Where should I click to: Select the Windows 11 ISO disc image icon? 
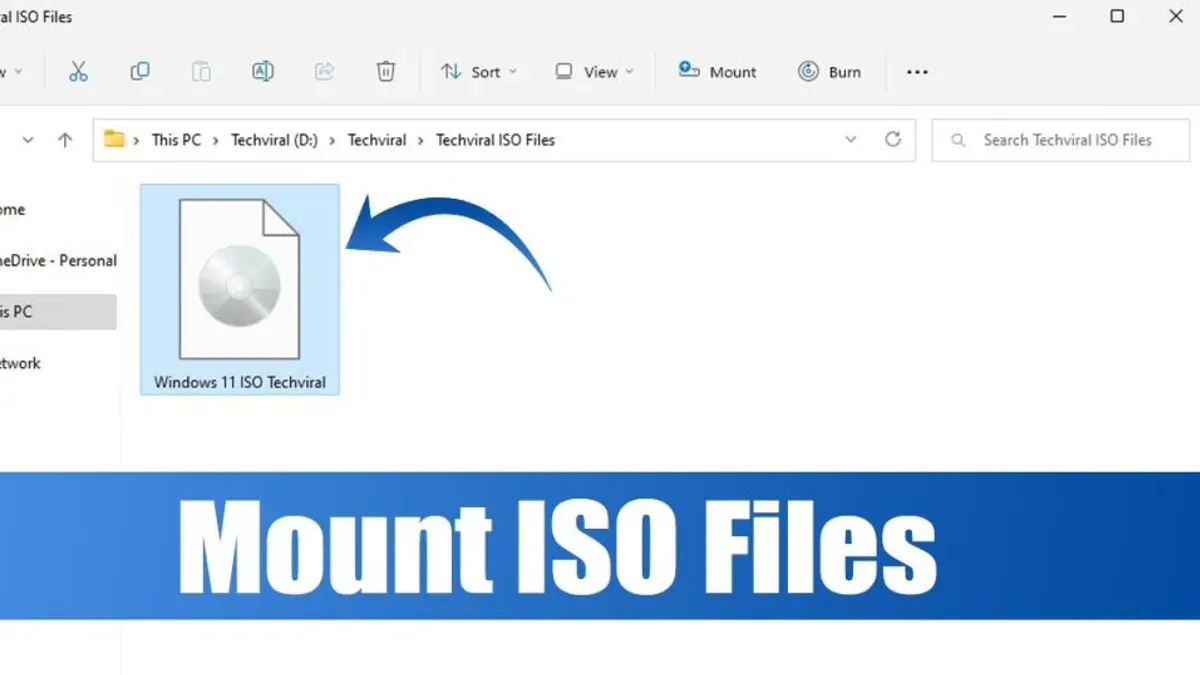[x=239, y=279]
